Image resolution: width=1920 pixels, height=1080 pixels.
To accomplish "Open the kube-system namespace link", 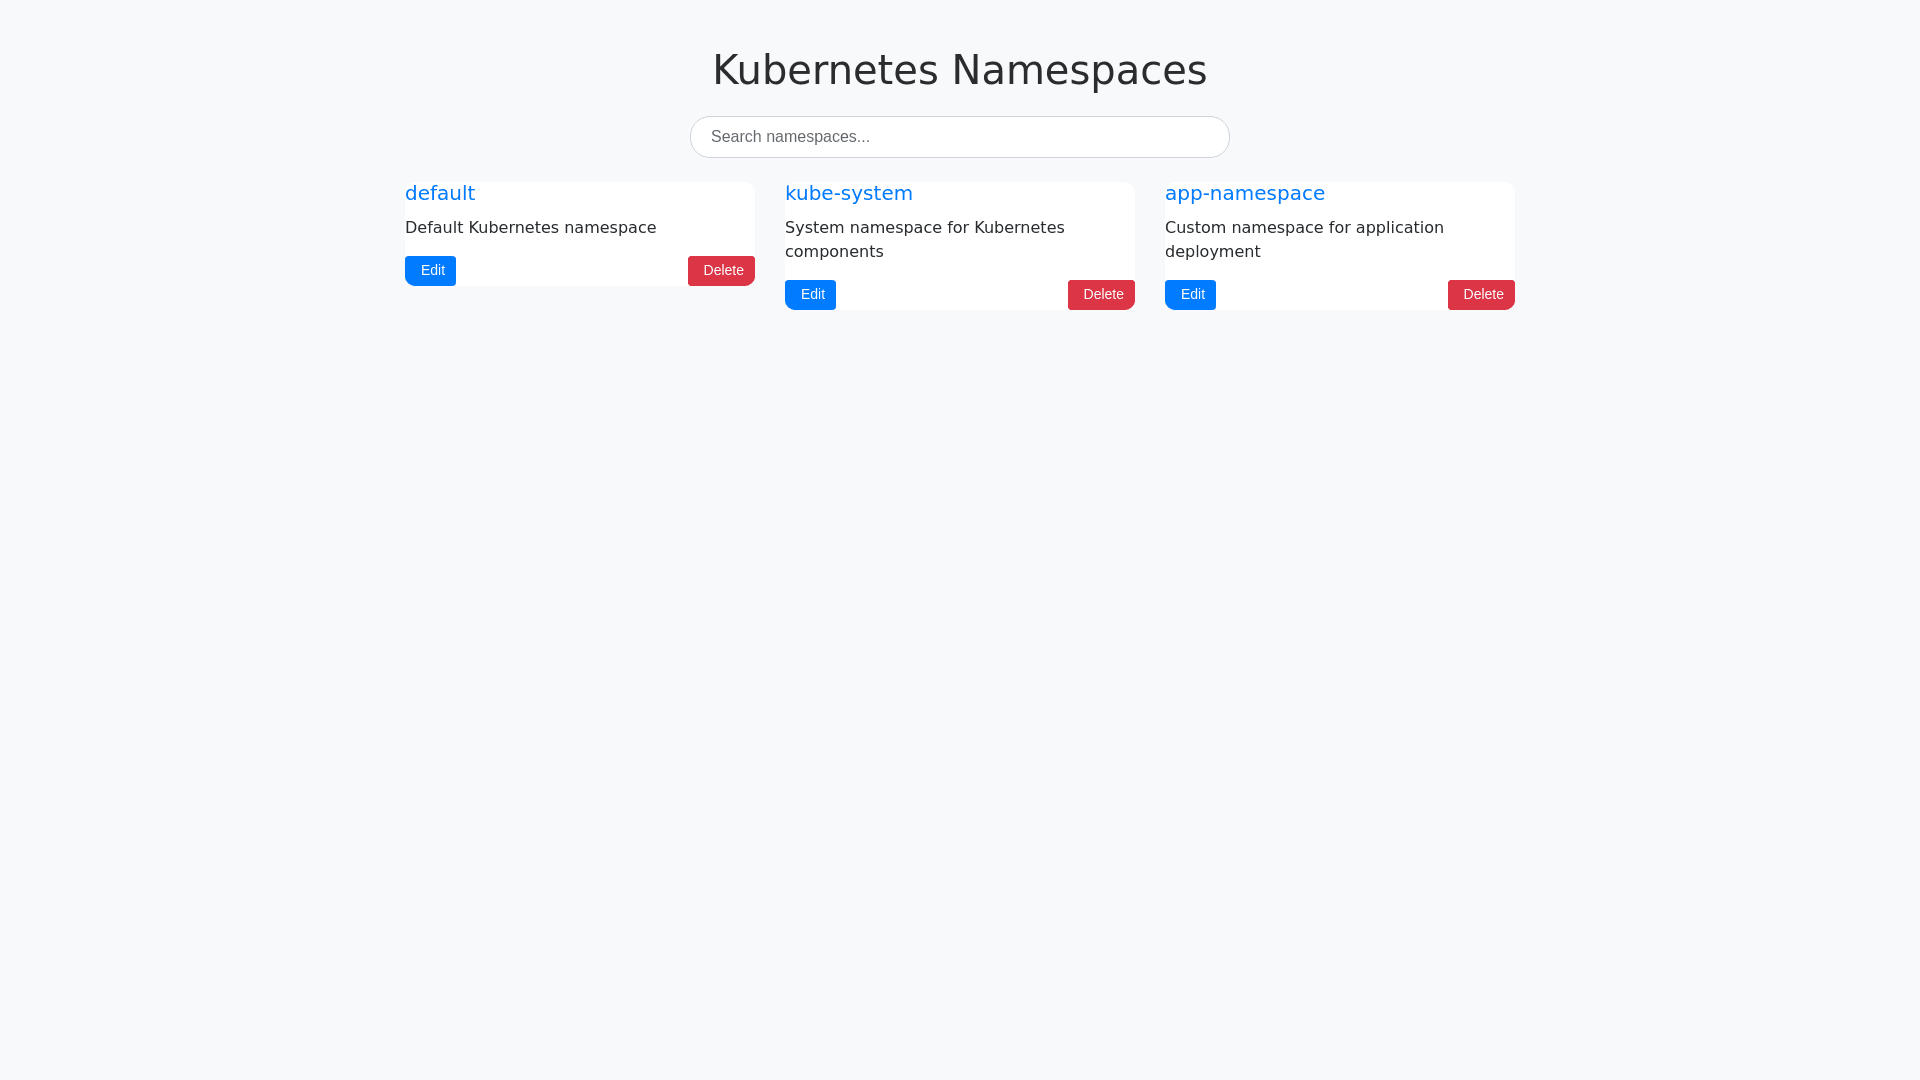I will coord(848,193).
